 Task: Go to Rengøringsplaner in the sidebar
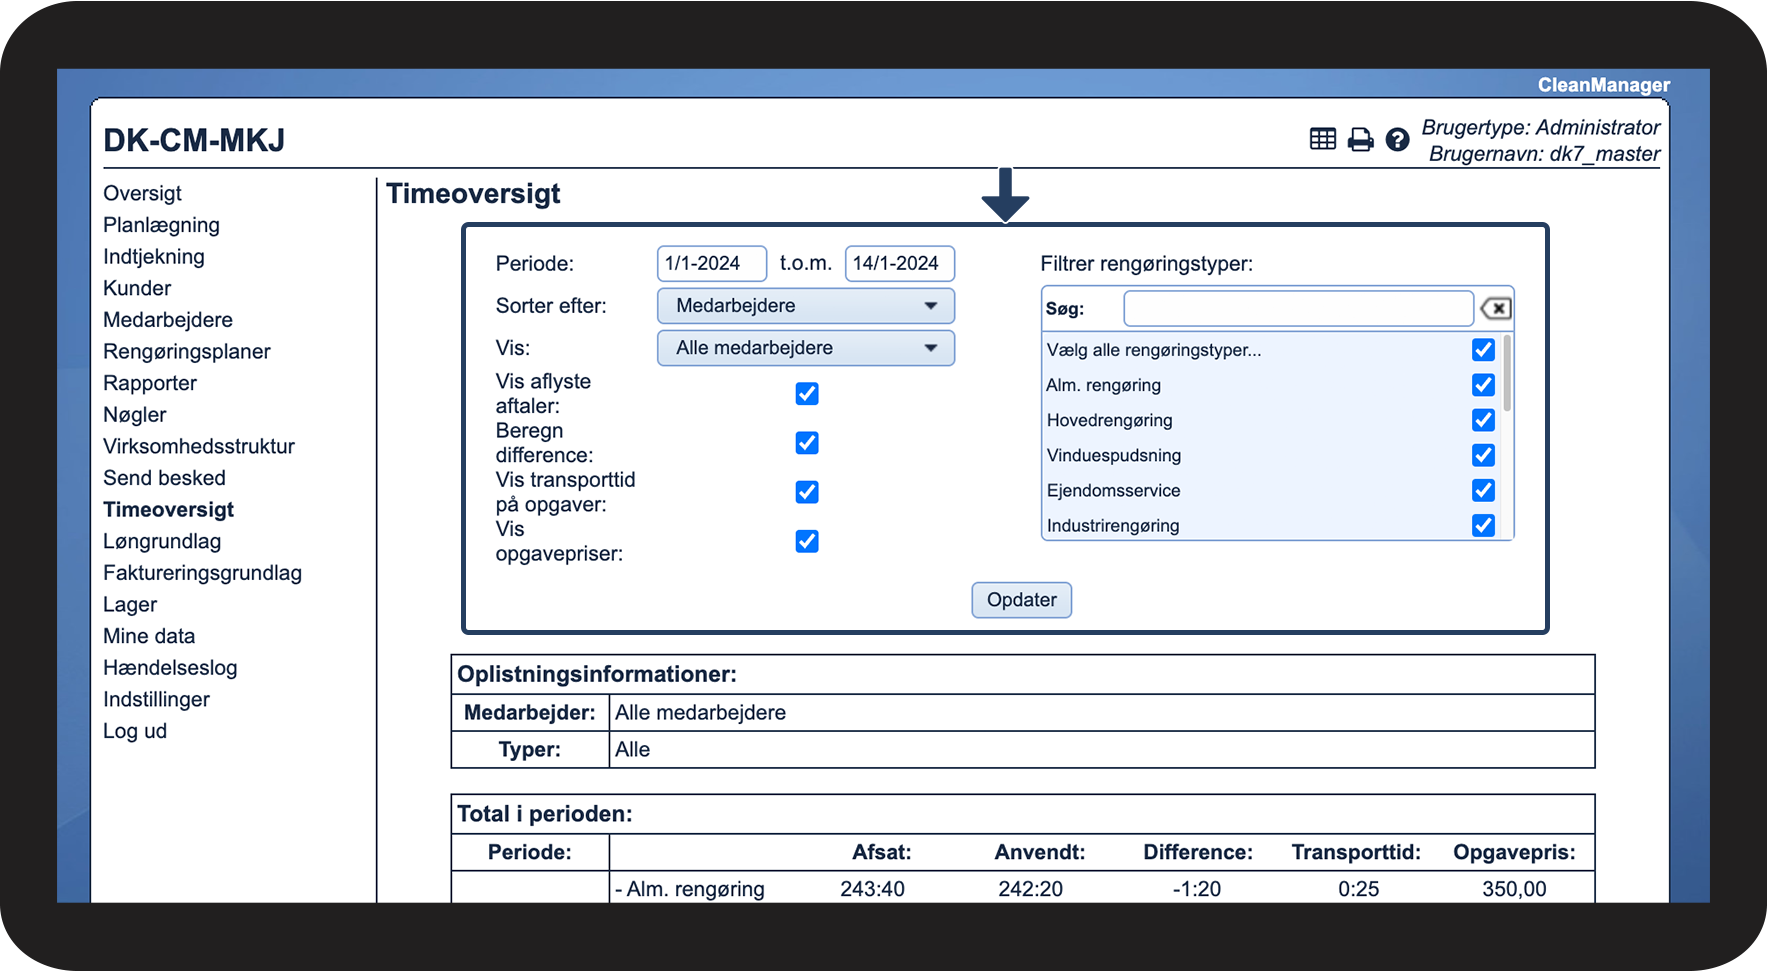187,351
